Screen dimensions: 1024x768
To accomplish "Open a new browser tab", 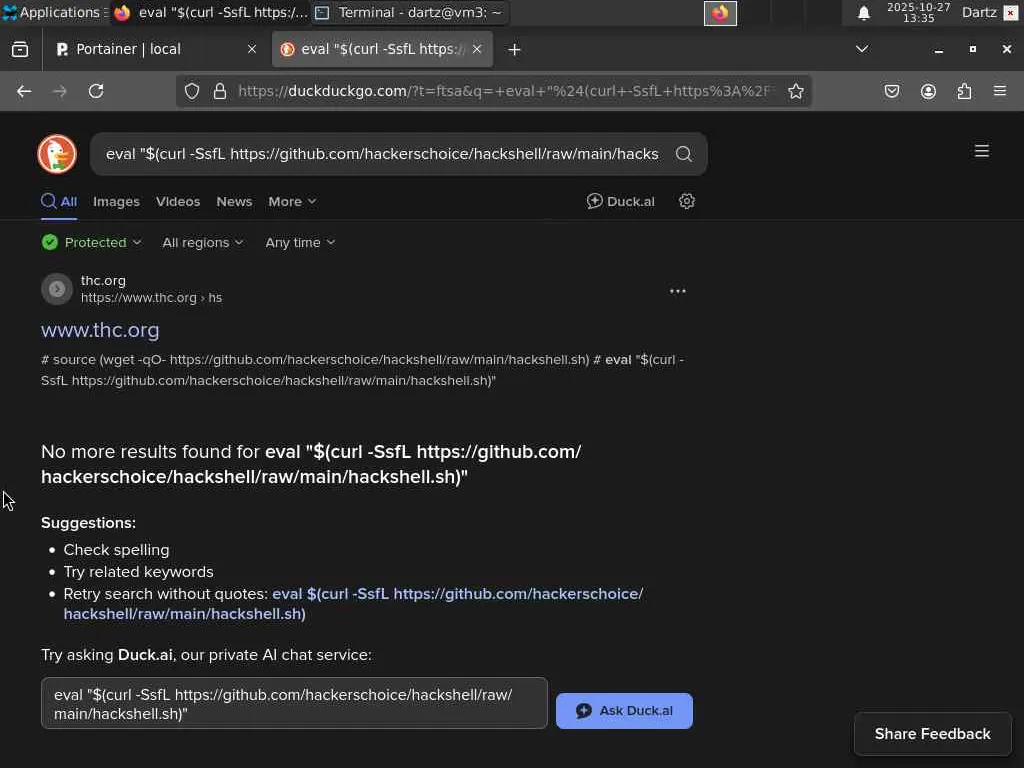I will (515, 50).
